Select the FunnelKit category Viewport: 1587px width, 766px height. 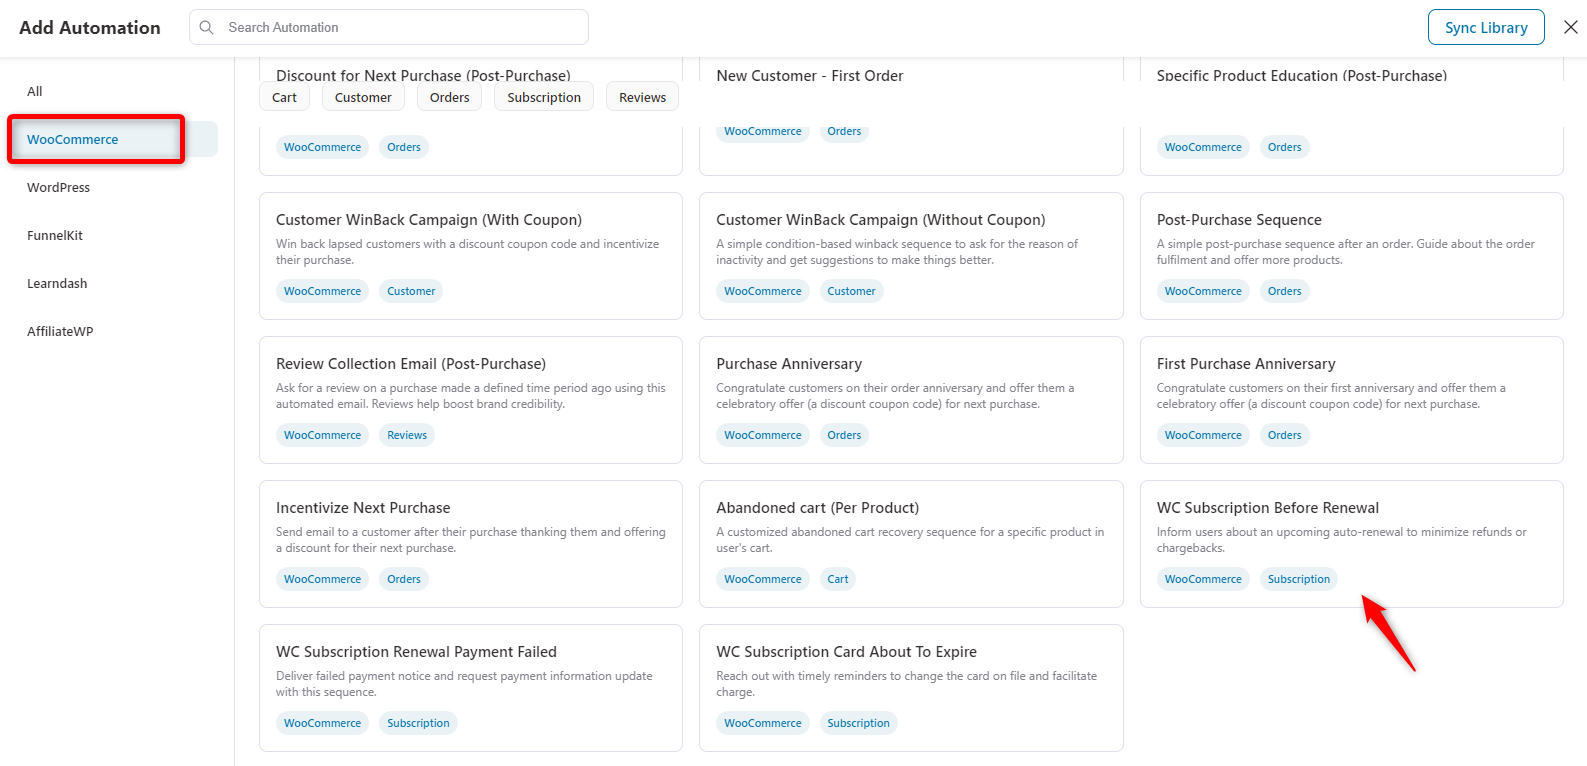coord(55,235)
